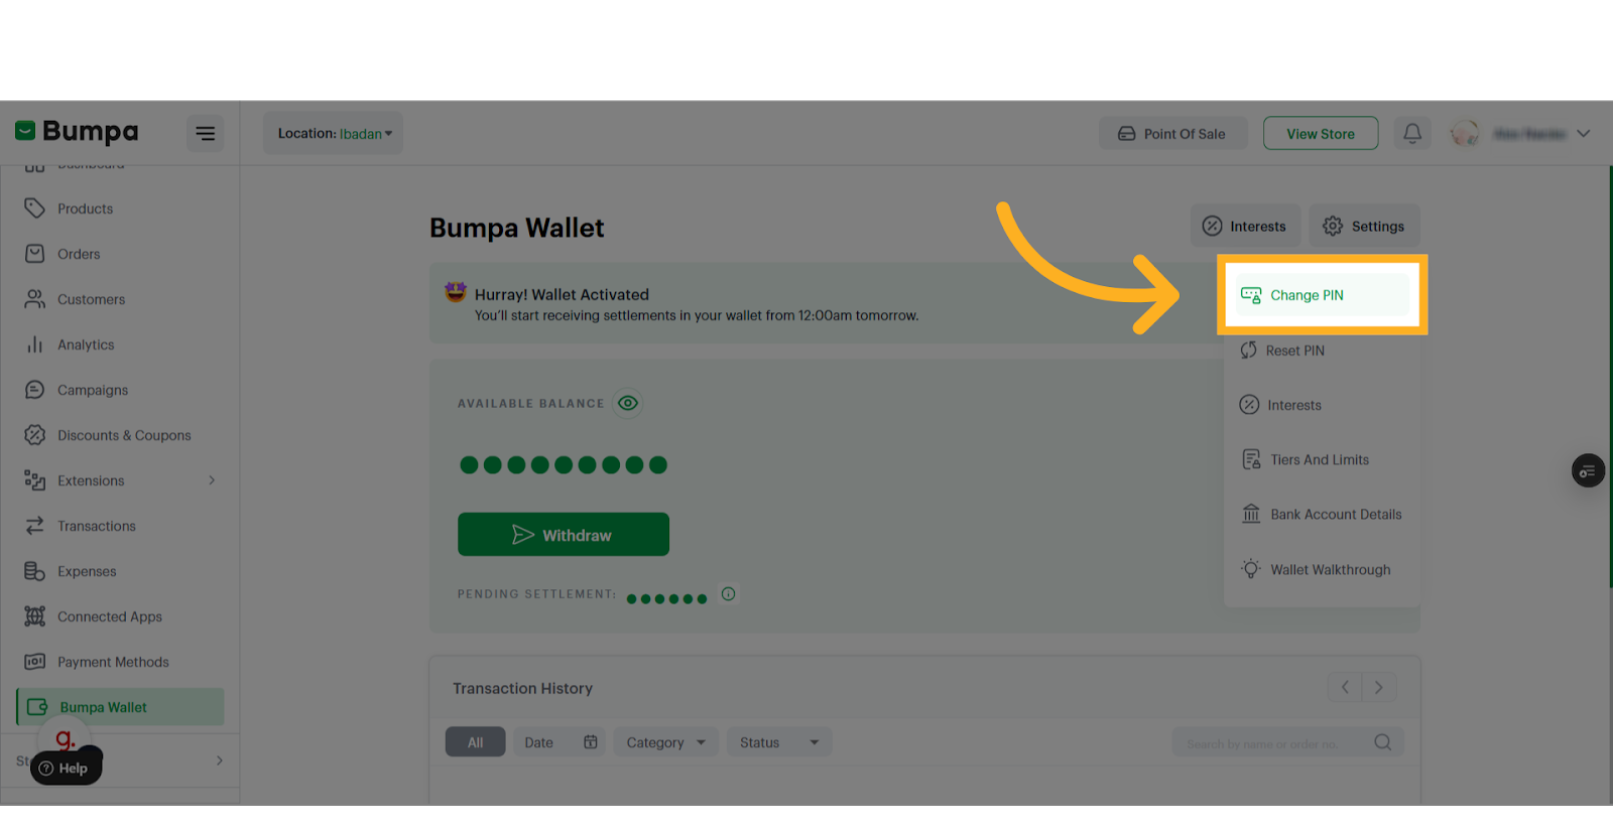Click the search magnifier icon
1613x833 pixels.
tap(1383, 742)
